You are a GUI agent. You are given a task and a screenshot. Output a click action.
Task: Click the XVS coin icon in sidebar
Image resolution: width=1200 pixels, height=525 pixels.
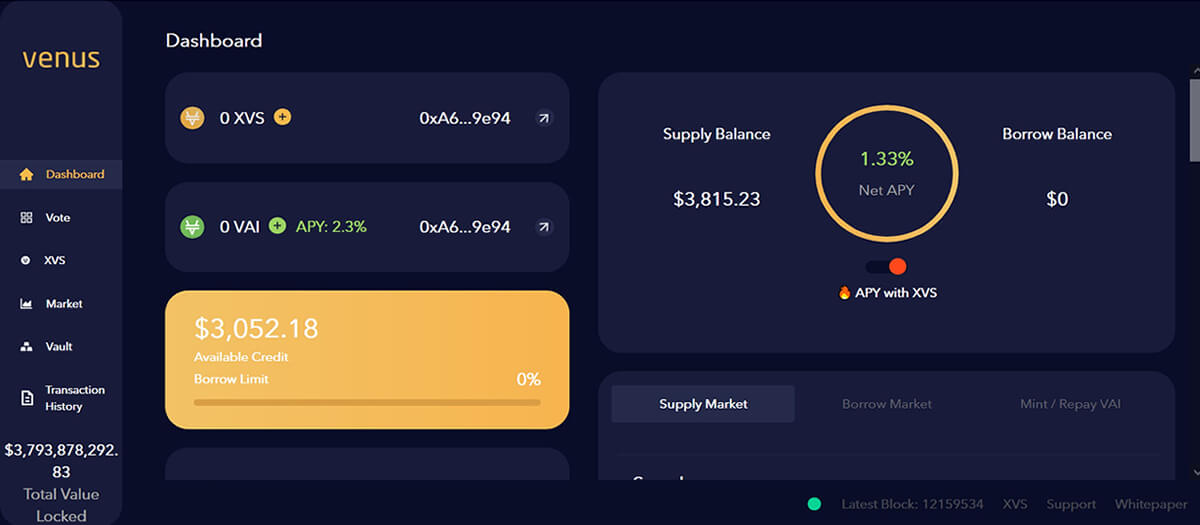(27, 260)
